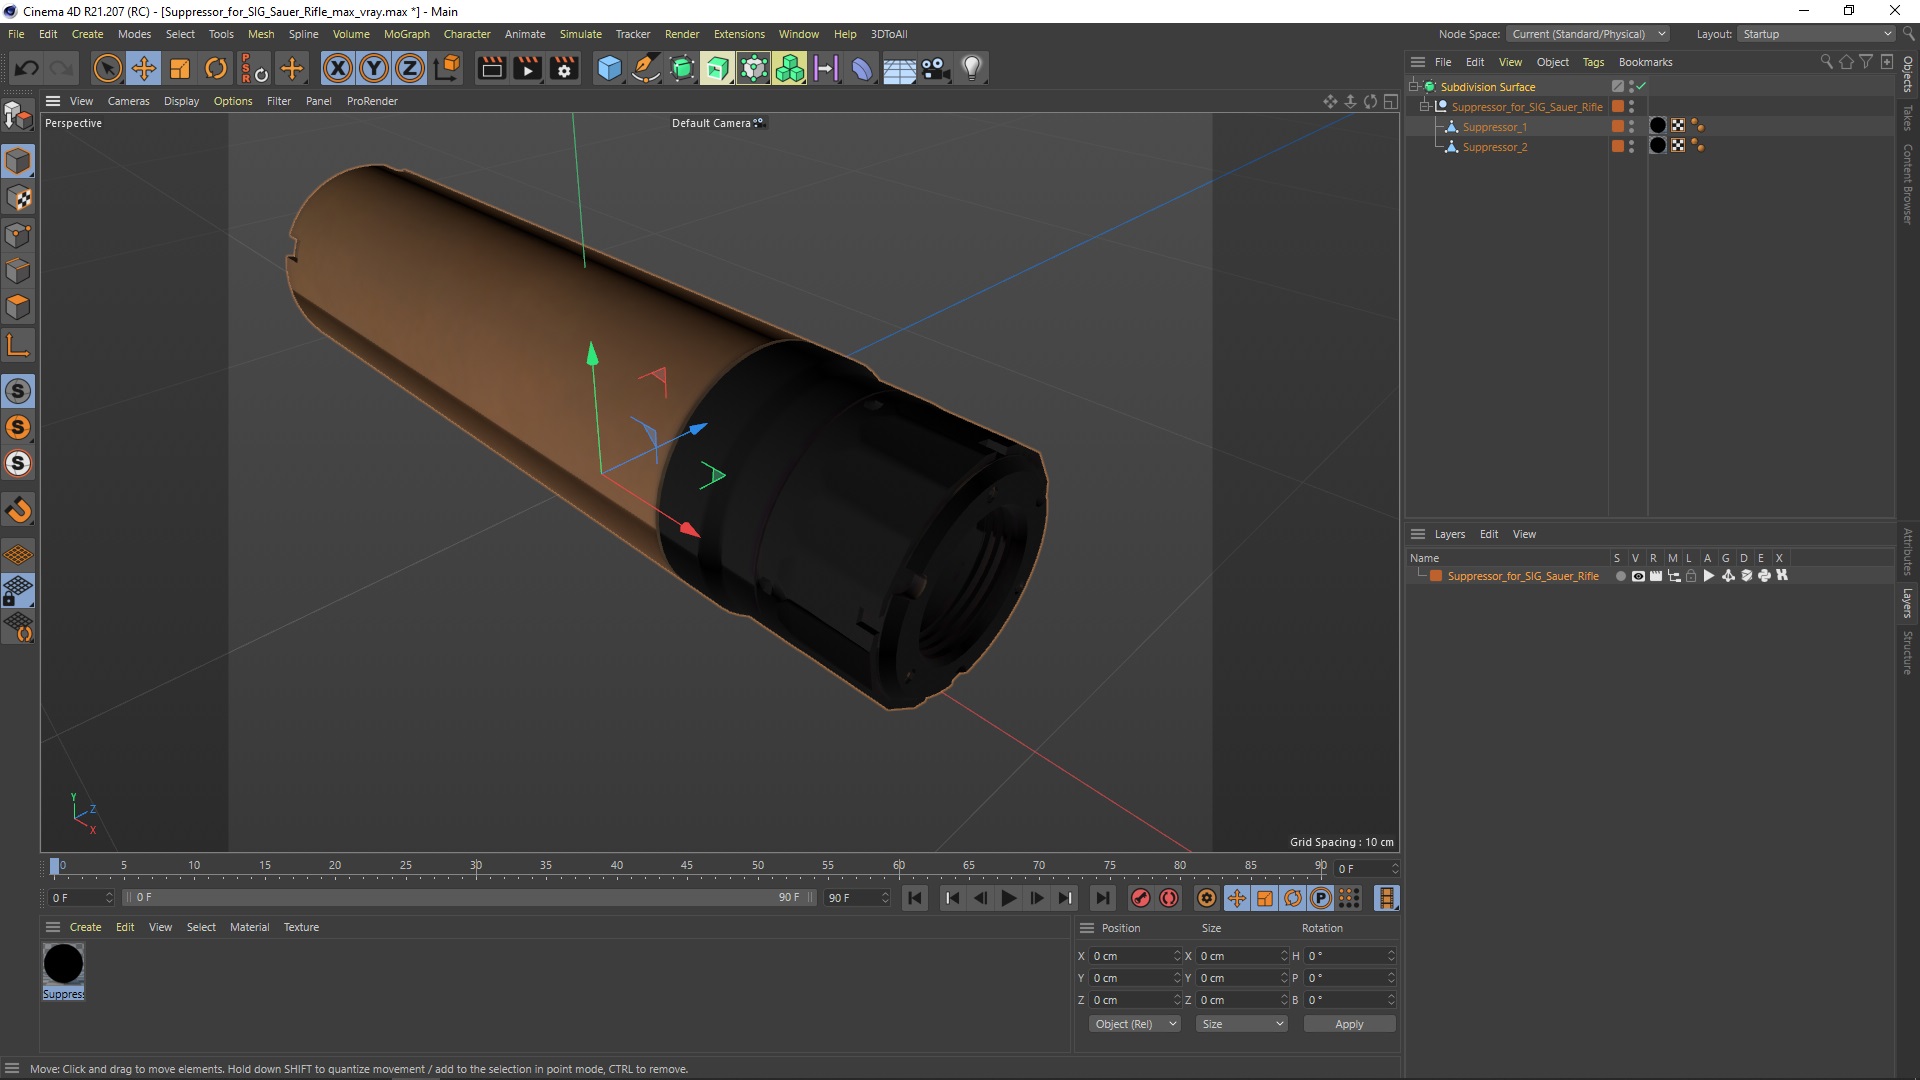Enable Record Active Objects keyframe button
Screen dimensions: 1920x1080
tap(1140, 898)
